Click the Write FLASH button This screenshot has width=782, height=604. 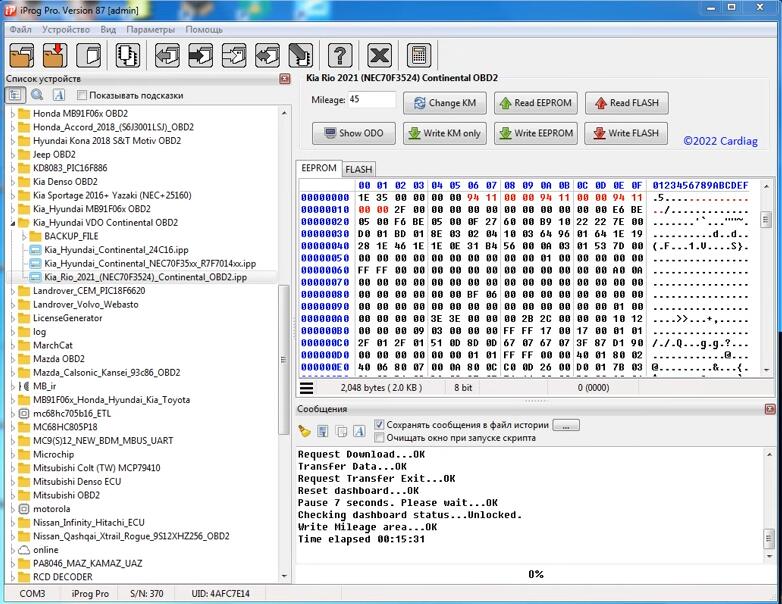626,133
